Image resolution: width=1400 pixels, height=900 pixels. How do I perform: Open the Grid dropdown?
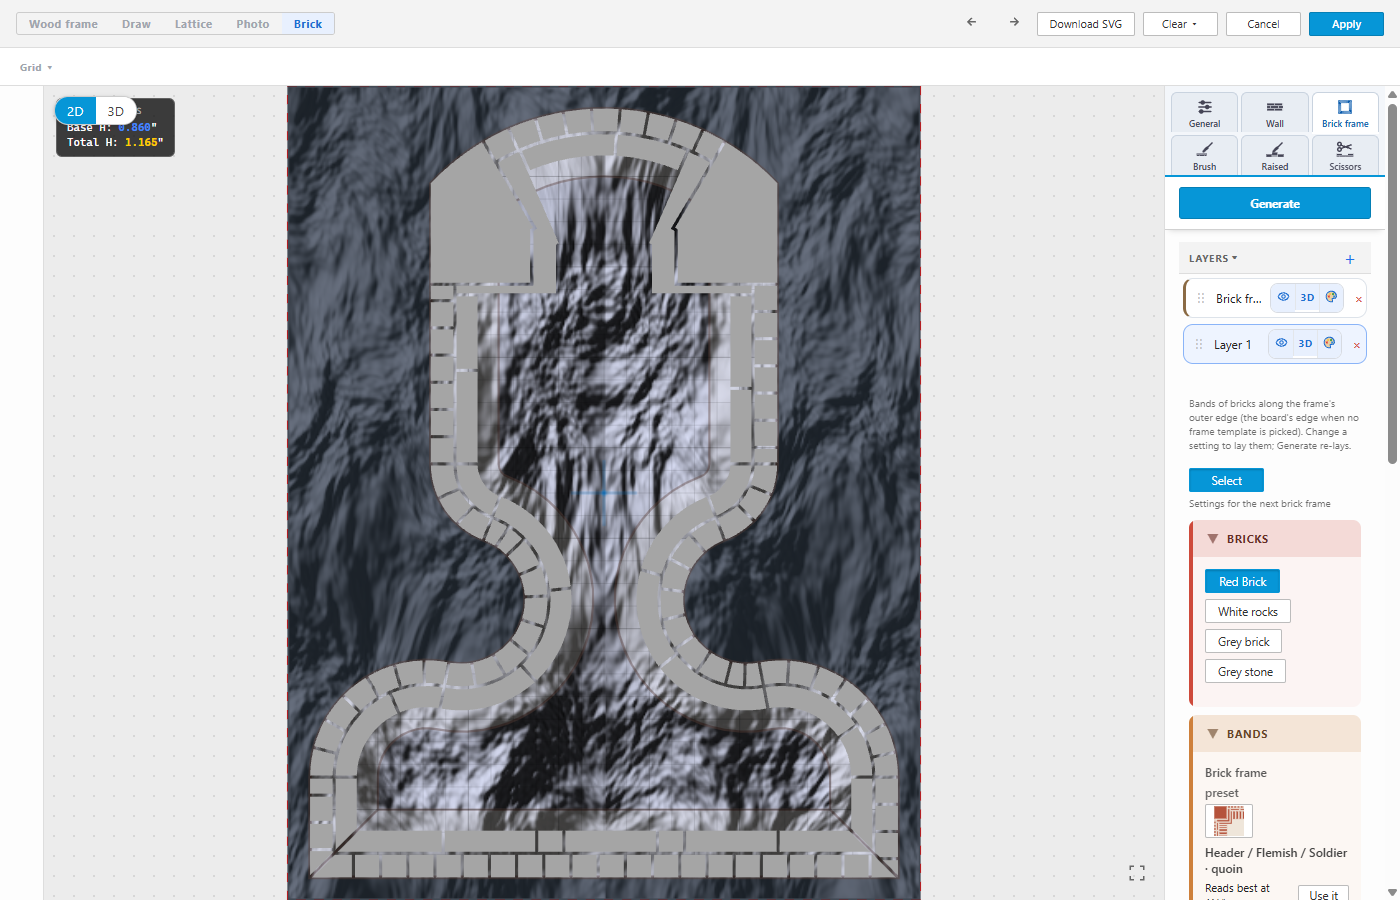36,67
